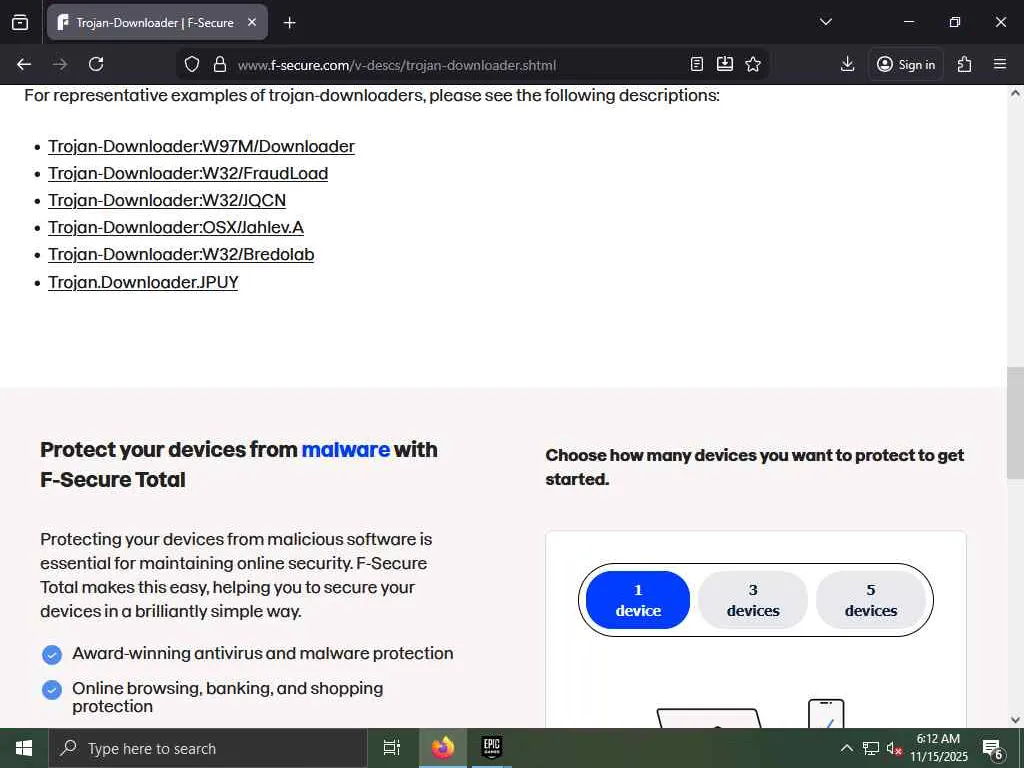Toggle Reader View icon
Image resolution: width=1024 pixels, height=768 pixels.
pyautogui.click(x=697, y=64)
